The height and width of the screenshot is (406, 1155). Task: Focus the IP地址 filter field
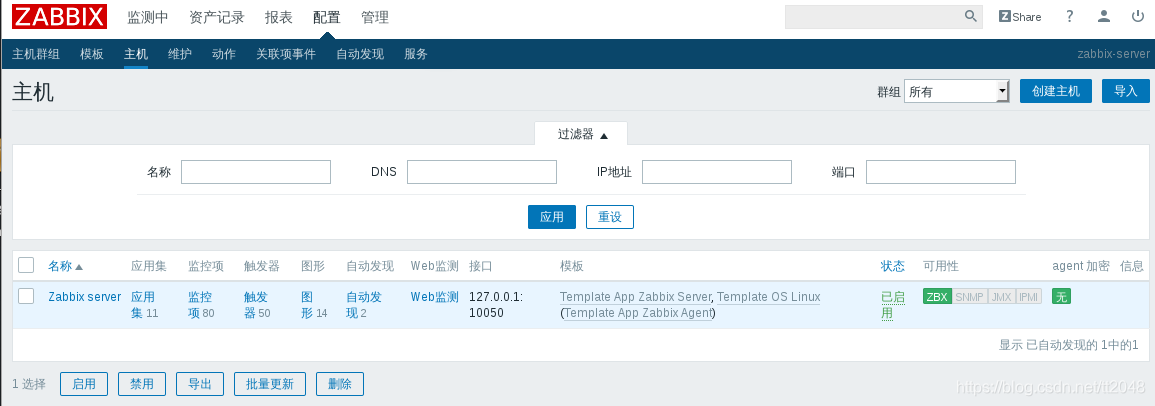[x=717, y=172]
